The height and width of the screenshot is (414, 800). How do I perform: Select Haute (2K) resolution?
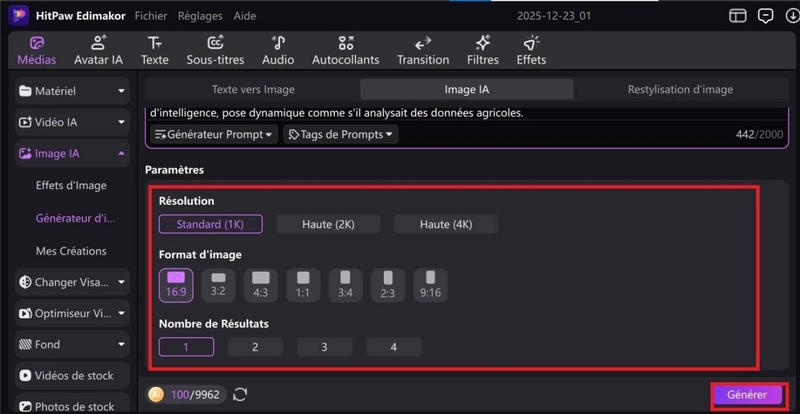click(328, 224)
